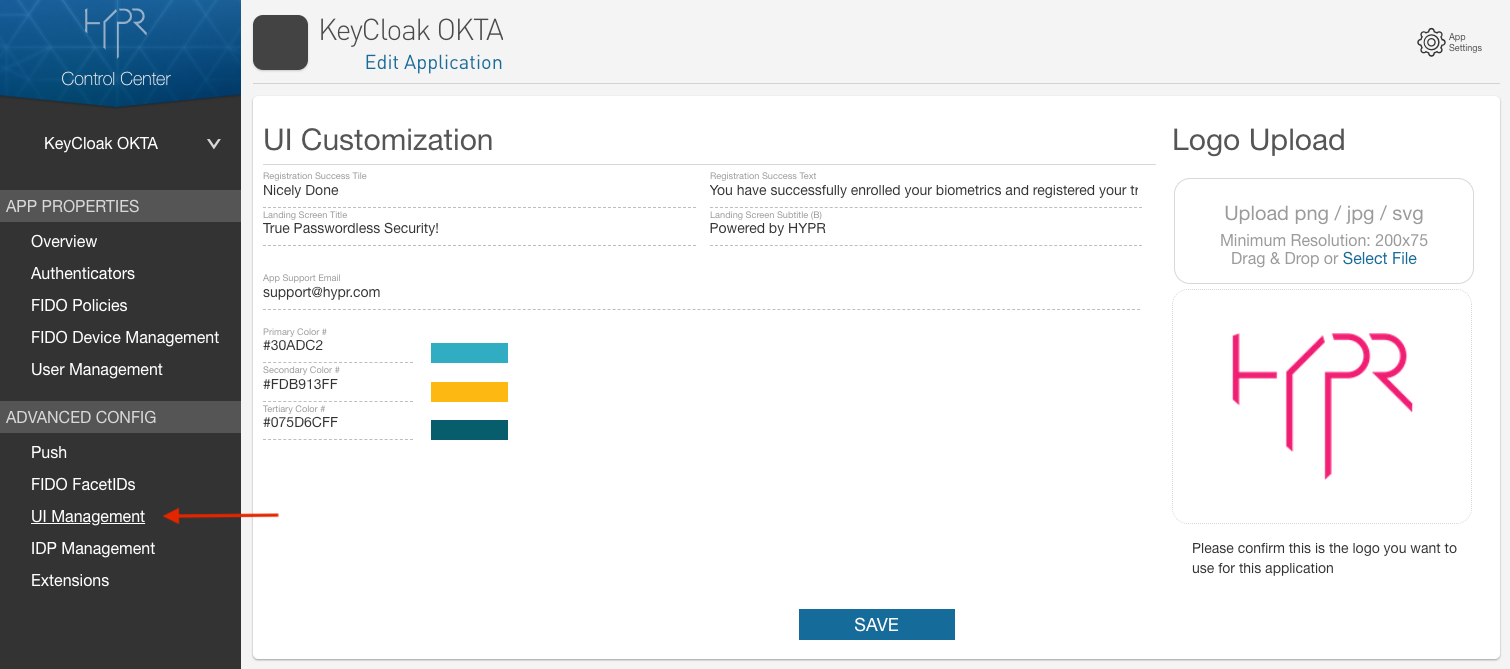Open Push configuration
The height and width of the screenshot is (669, 1510).
click(x=49, y=452)
